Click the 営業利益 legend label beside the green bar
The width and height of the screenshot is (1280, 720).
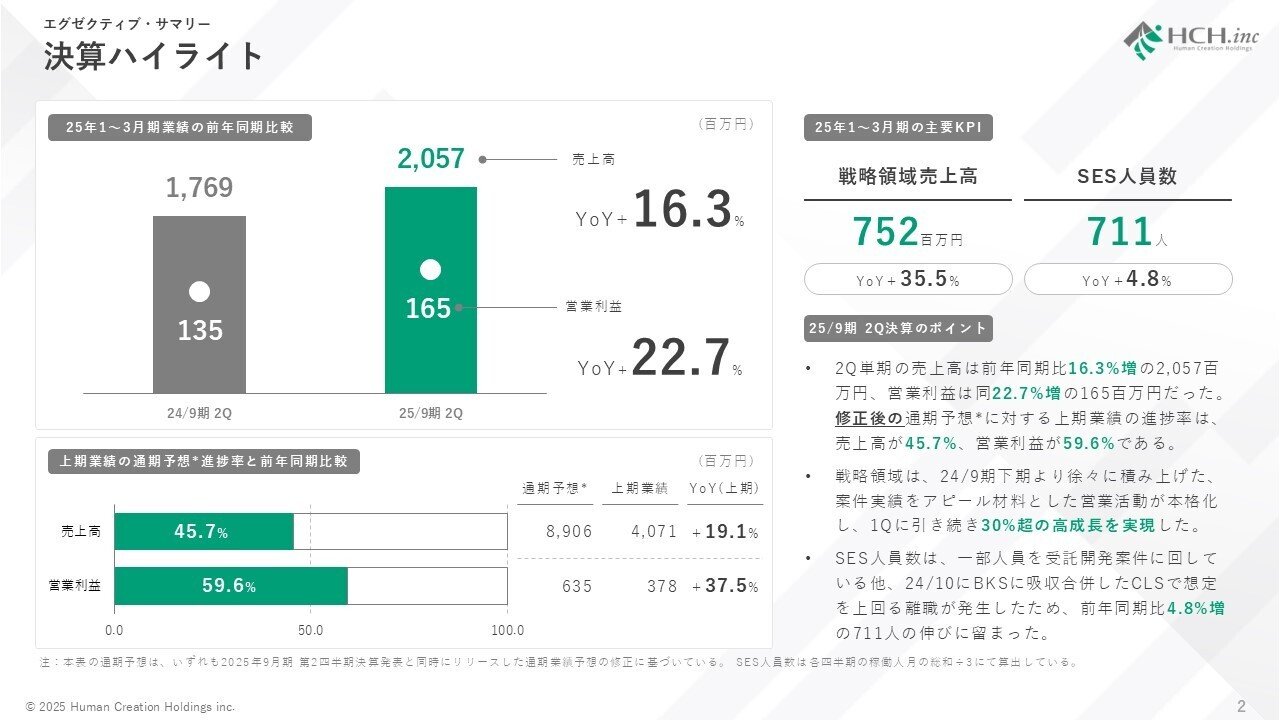(x=594, y=307)
